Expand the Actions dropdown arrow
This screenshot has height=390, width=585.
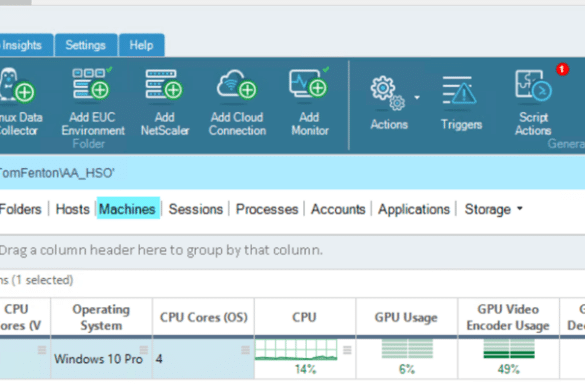tap(417, 97)
